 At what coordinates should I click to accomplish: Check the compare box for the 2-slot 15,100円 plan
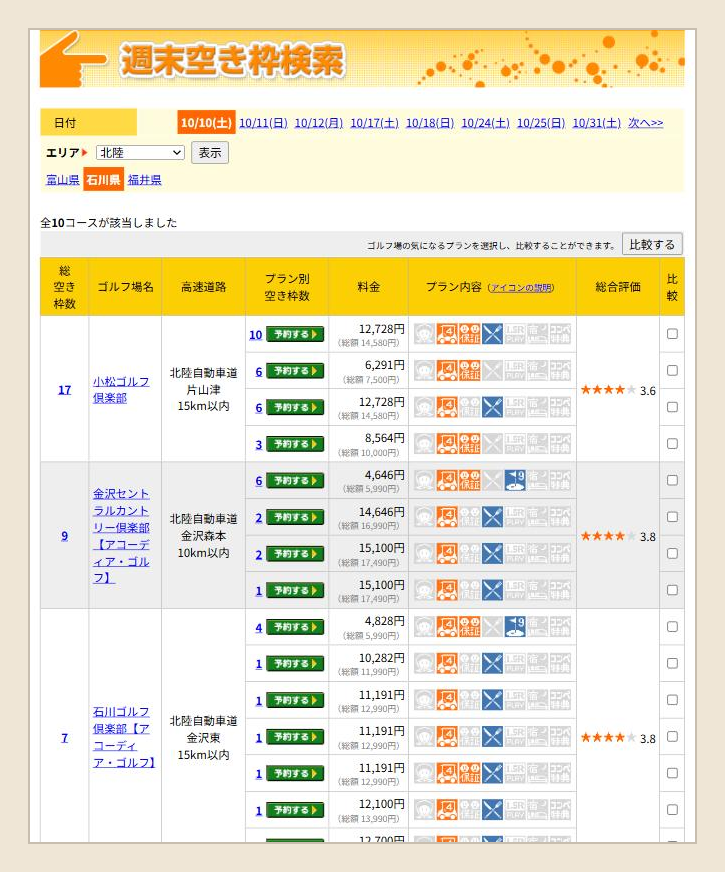click(672, 553)
